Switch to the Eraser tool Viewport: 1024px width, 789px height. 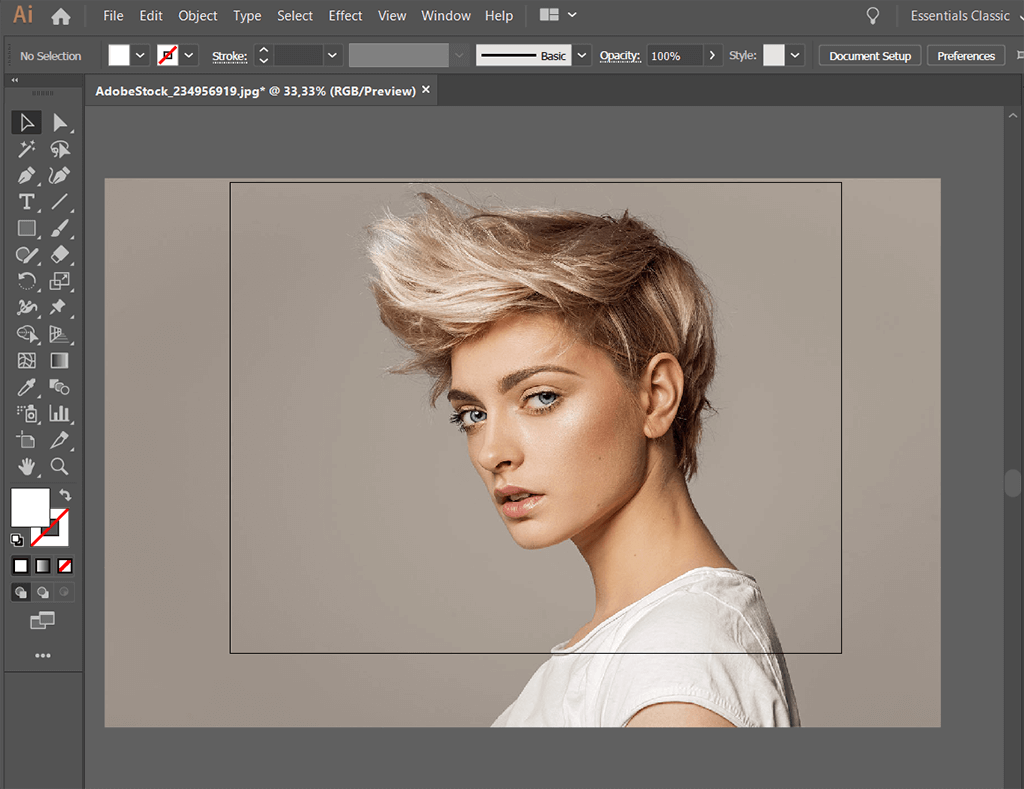pyautogui.click(x=61, y=255)
